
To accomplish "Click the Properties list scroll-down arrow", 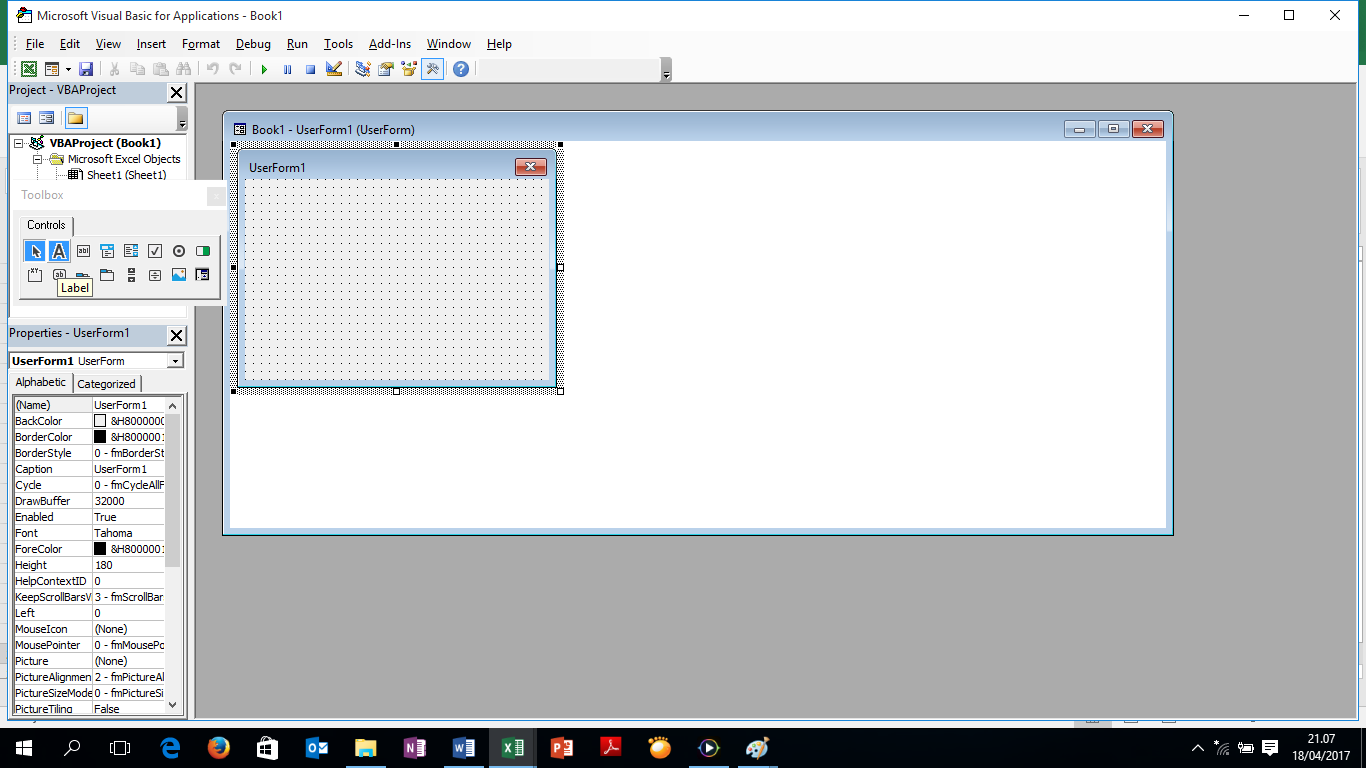I will (x=172, y=704).
